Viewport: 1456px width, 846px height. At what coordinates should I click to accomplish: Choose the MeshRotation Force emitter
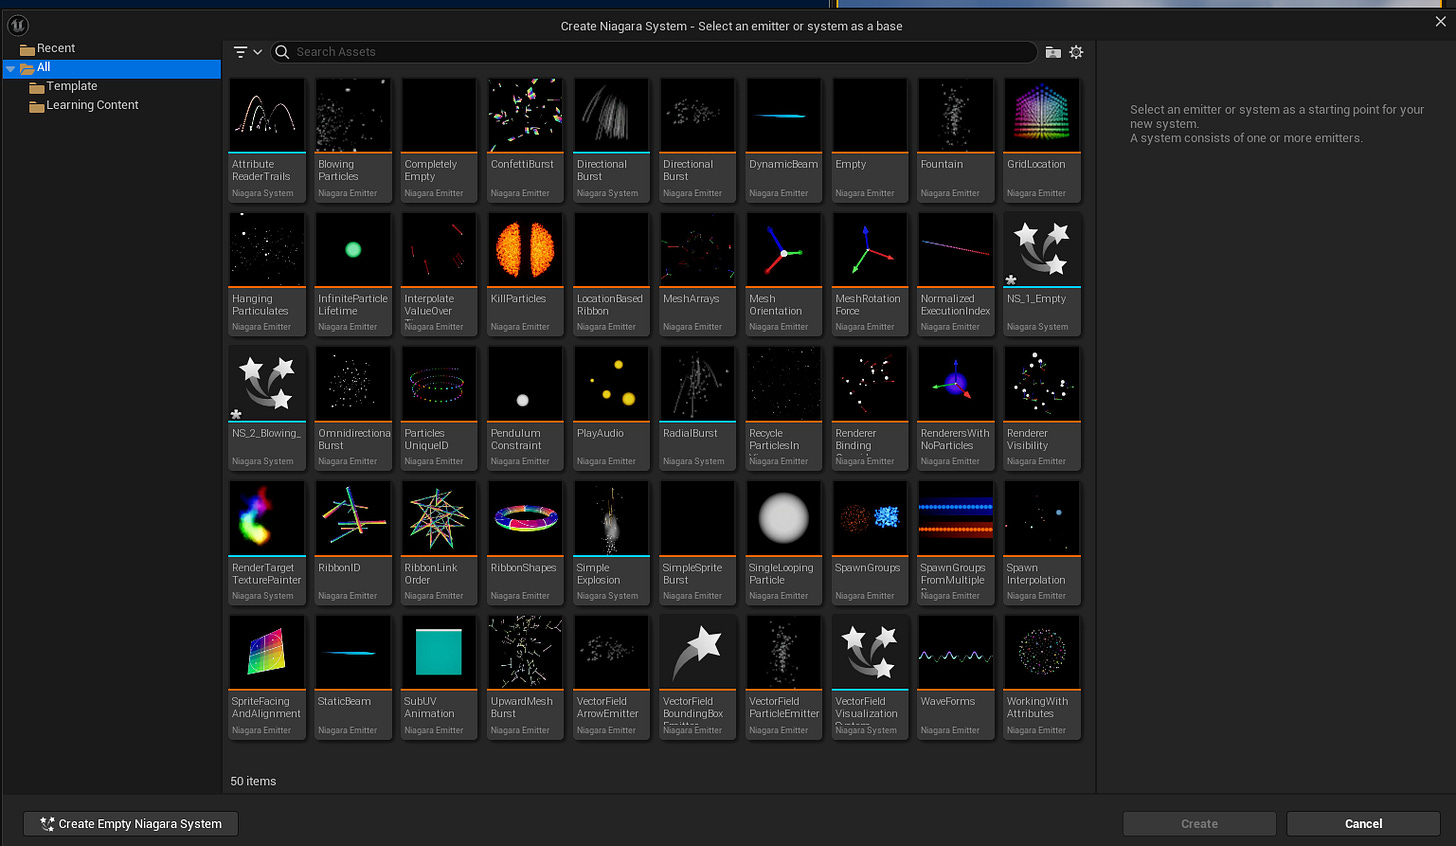click(870, 274)
